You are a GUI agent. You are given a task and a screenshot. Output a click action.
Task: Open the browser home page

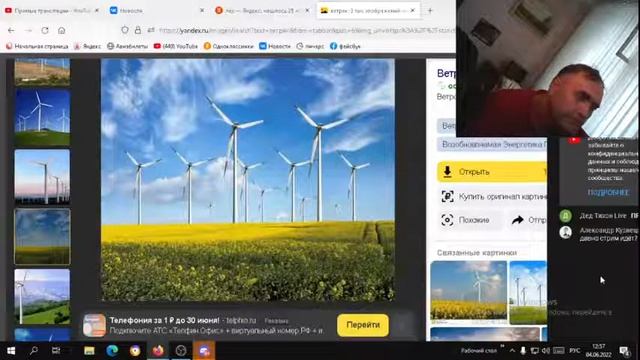pyautogui.click(x=62, y=30)
